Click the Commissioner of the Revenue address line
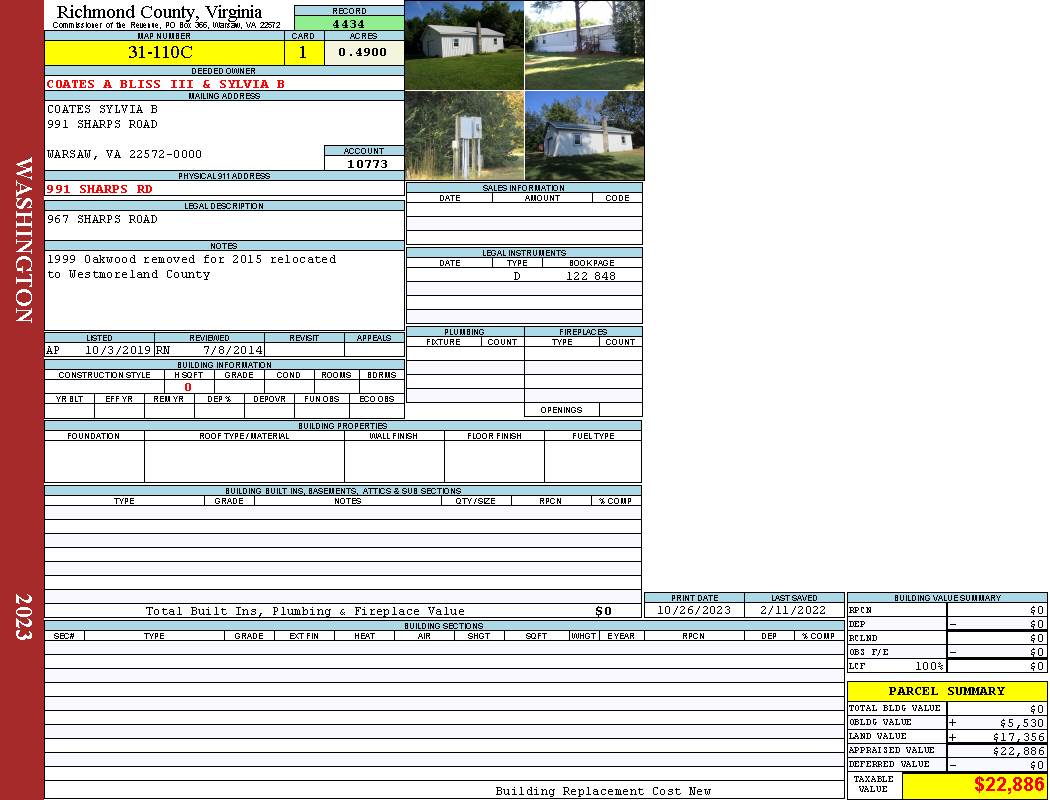 [x=166, y=25]
